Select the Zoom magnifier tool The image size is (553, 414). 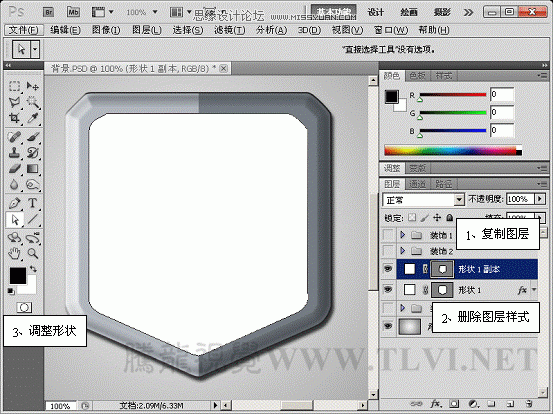pyautogui.click(x=33, y=253)
